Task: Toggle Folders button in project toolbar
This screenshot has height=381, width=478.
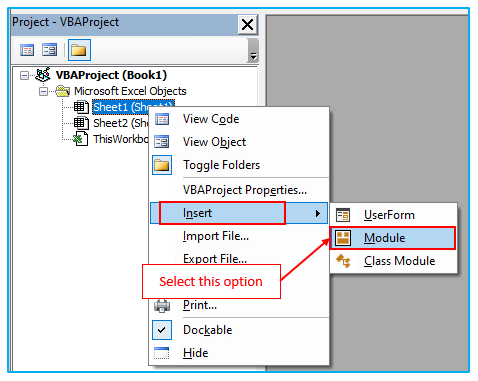Action: click(79, 50)
